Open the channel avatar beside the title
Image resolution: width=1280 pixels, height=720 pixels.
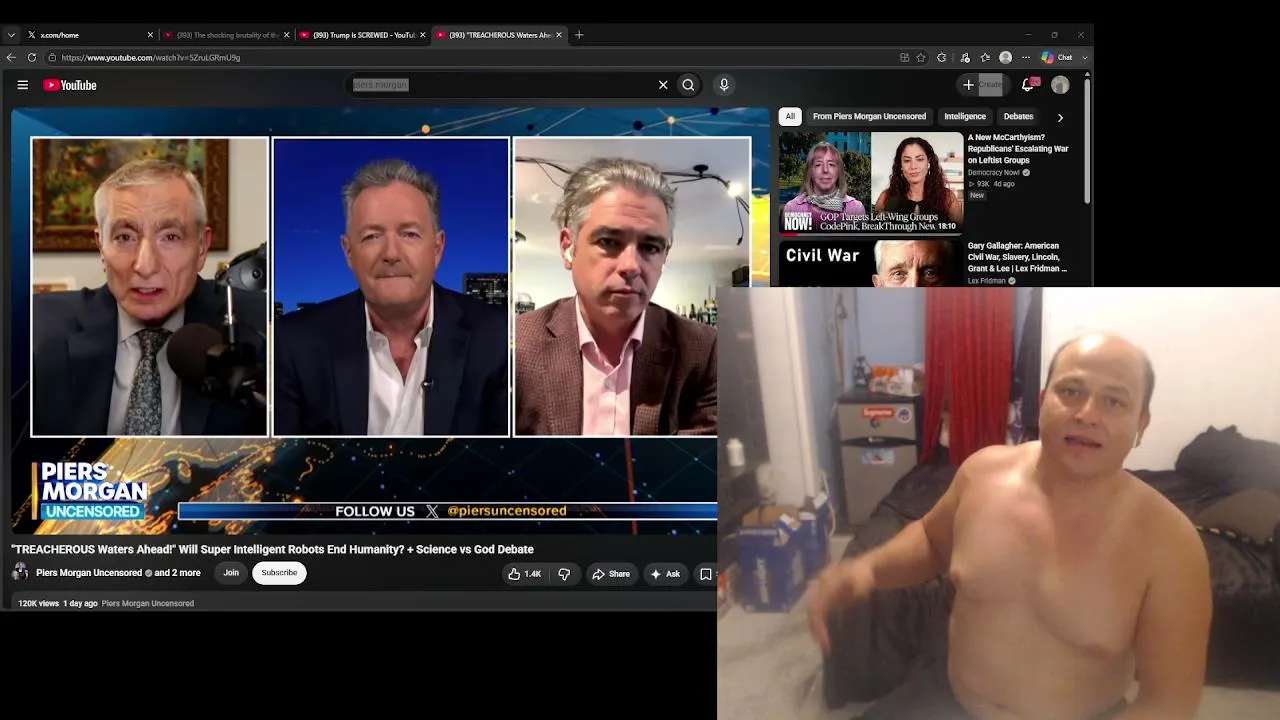point(20,573)
